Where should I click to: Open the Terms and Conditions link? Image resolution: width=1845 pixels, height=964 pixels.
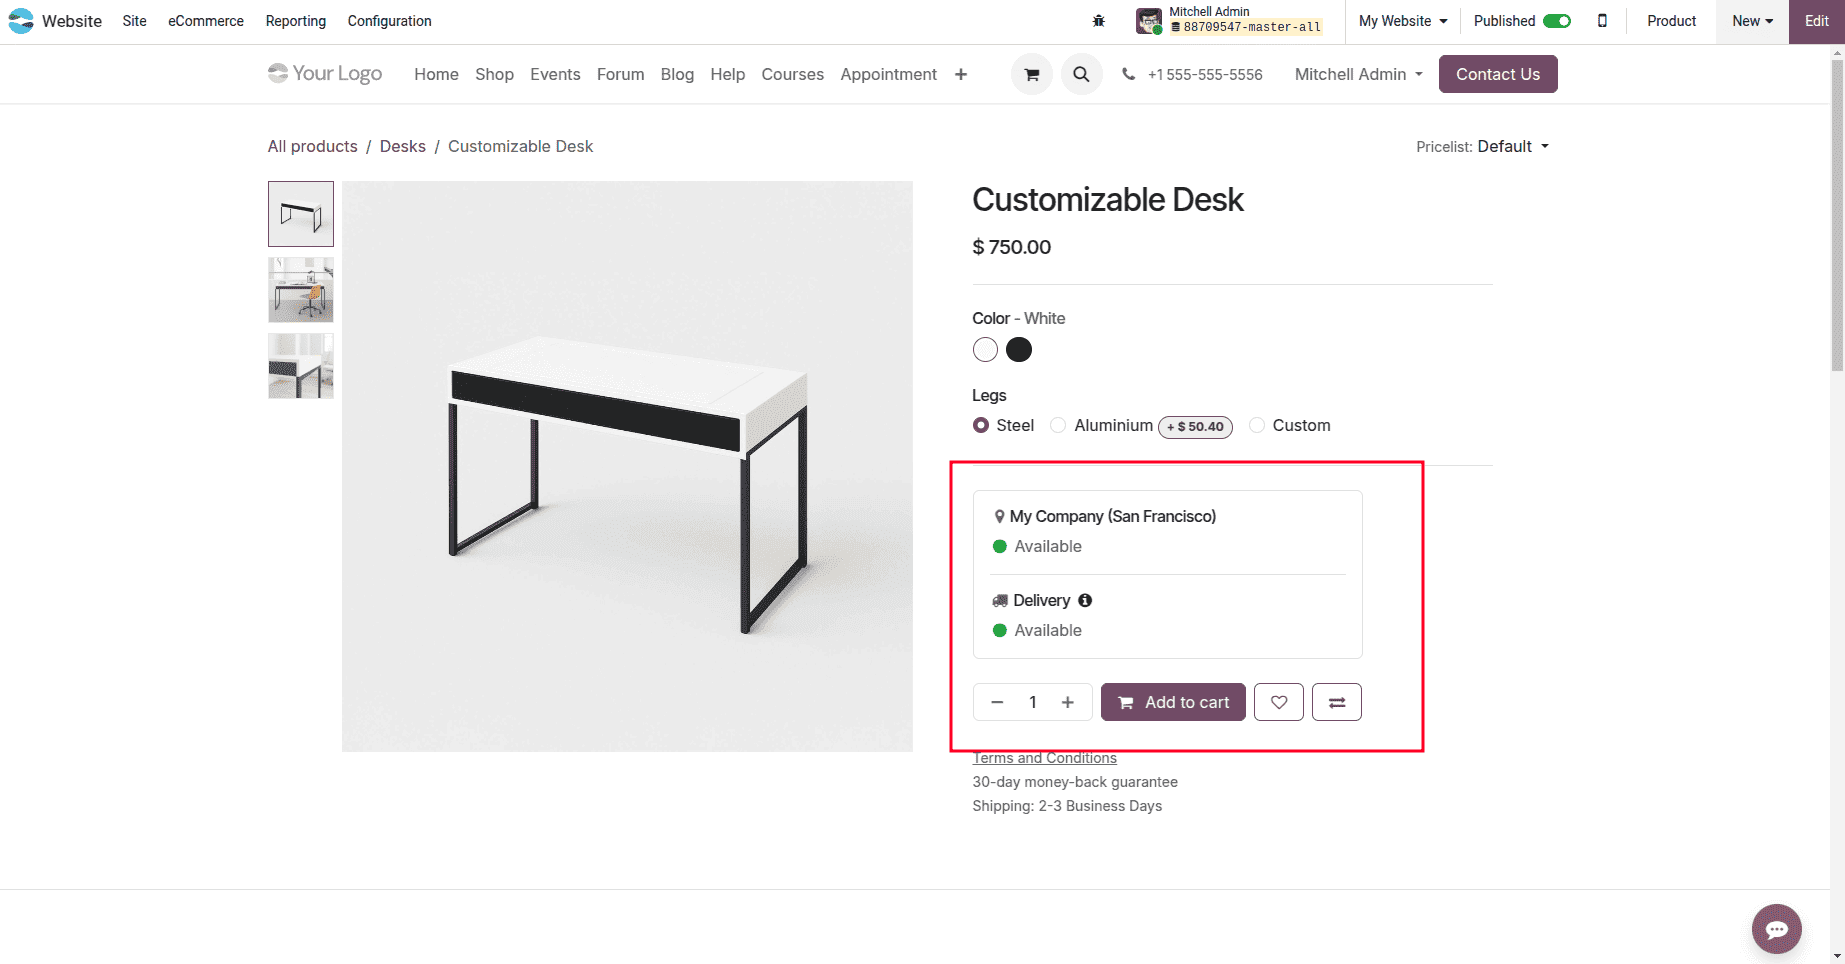pos(1044,757)
